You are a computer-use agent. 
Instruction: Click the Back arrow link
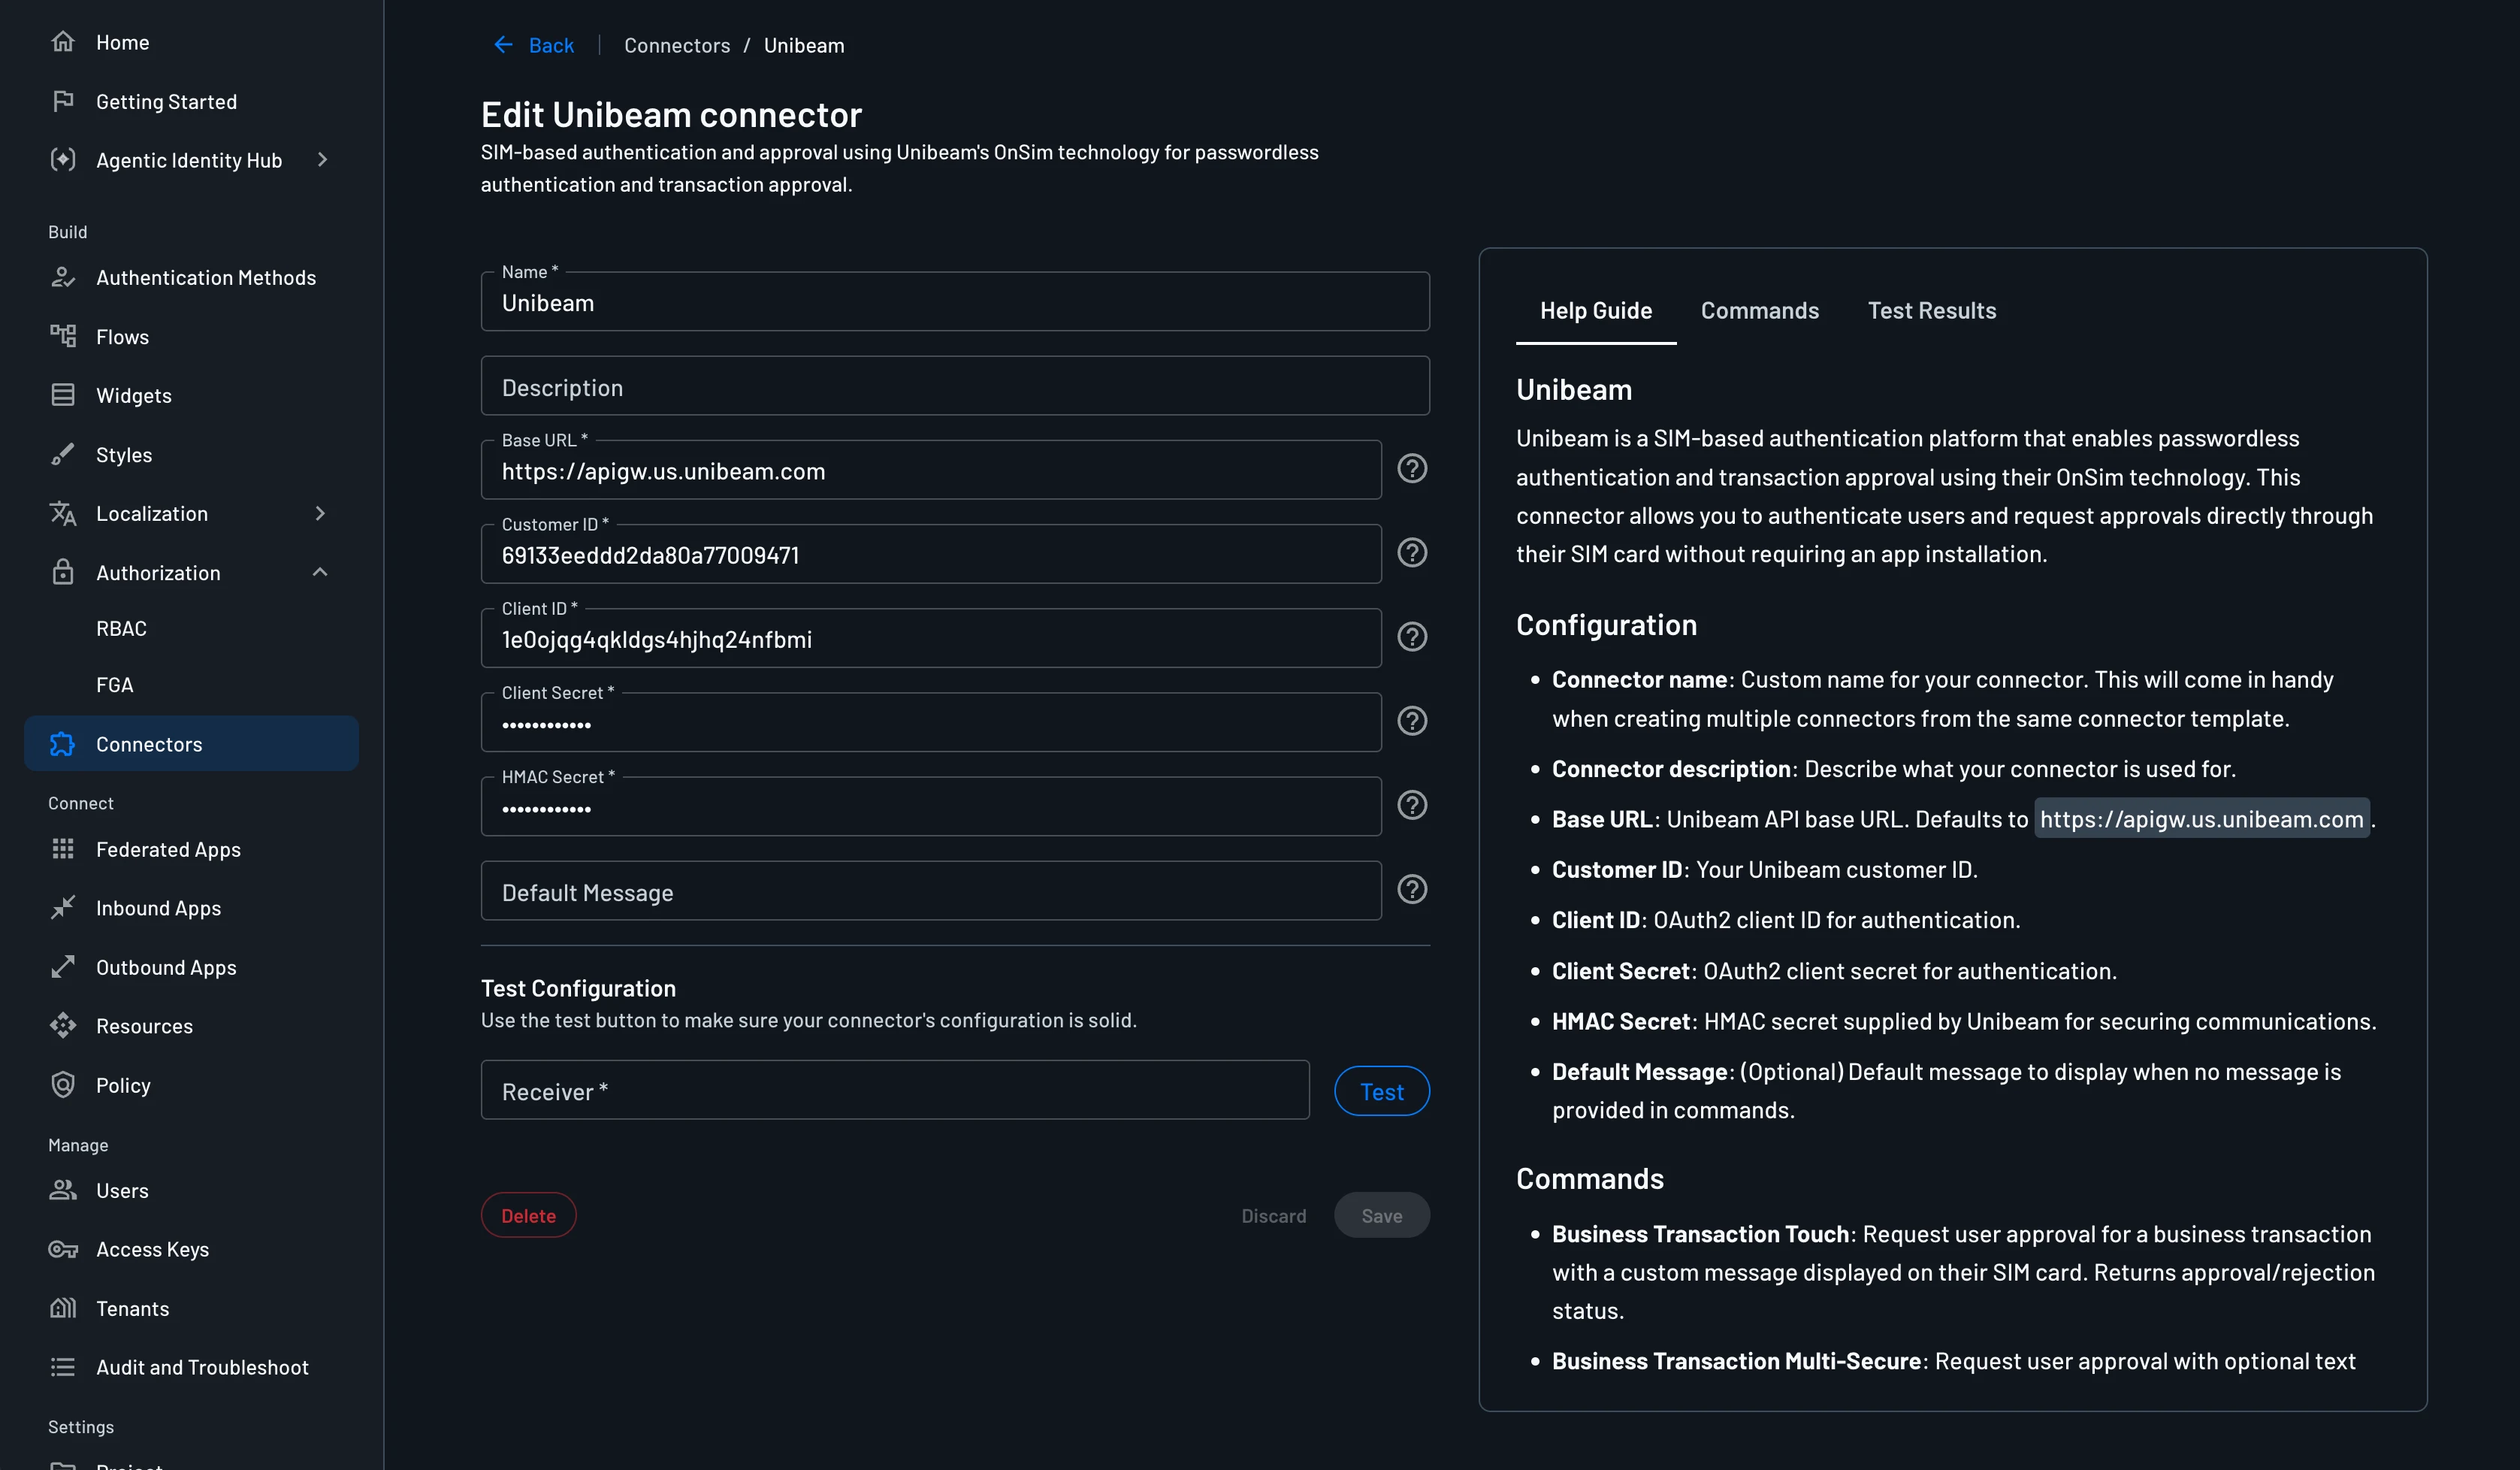[533, 45]
